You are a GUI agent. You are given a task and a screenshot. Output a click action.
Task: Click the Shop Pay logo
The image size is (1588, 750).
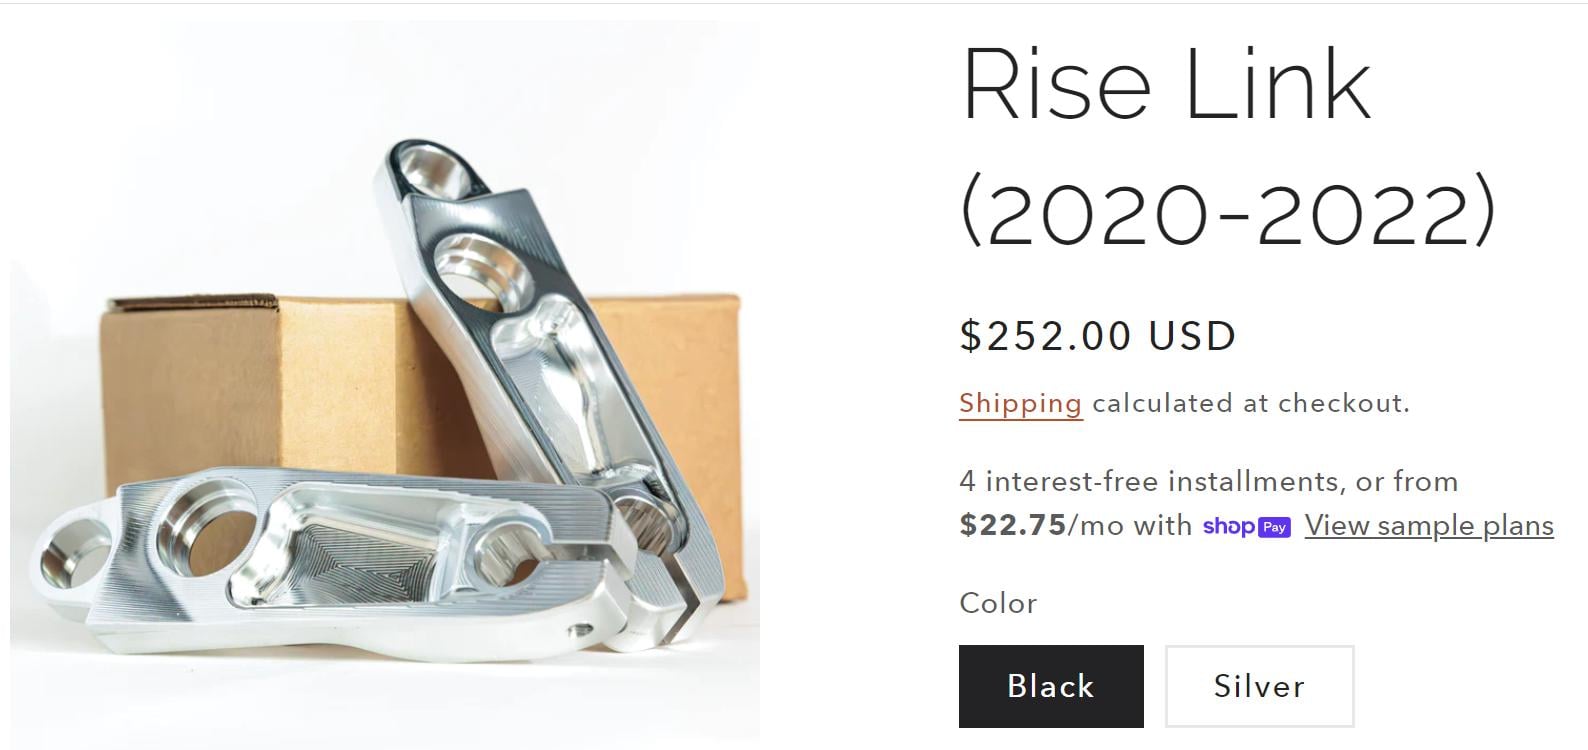tap(1247, 526)
